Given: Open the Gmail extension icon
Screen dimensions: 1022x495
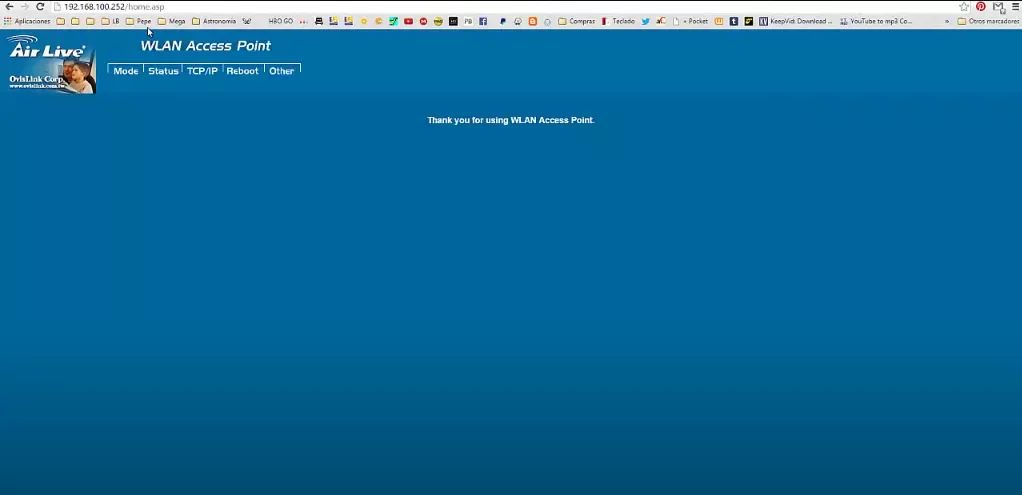Looking at the screenshot, I should pos(997,7).
